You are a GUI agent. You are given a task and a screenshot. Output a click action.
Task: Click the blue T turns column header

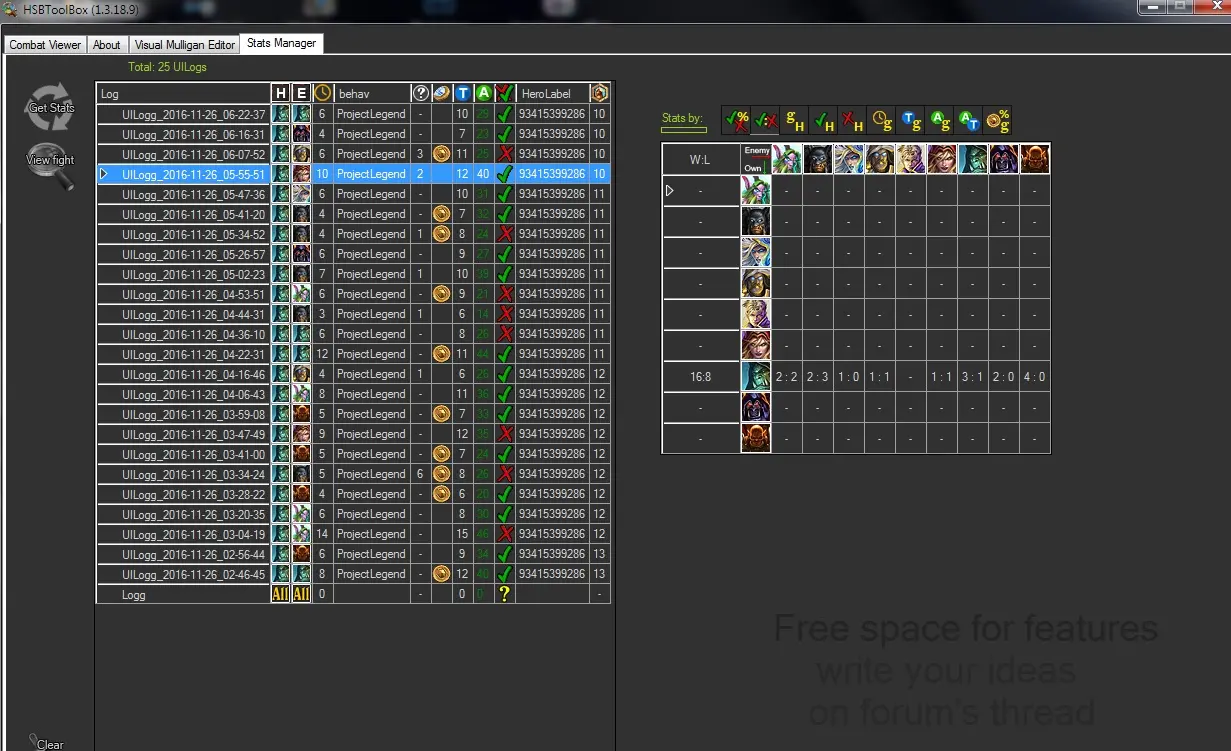[462, 93]
